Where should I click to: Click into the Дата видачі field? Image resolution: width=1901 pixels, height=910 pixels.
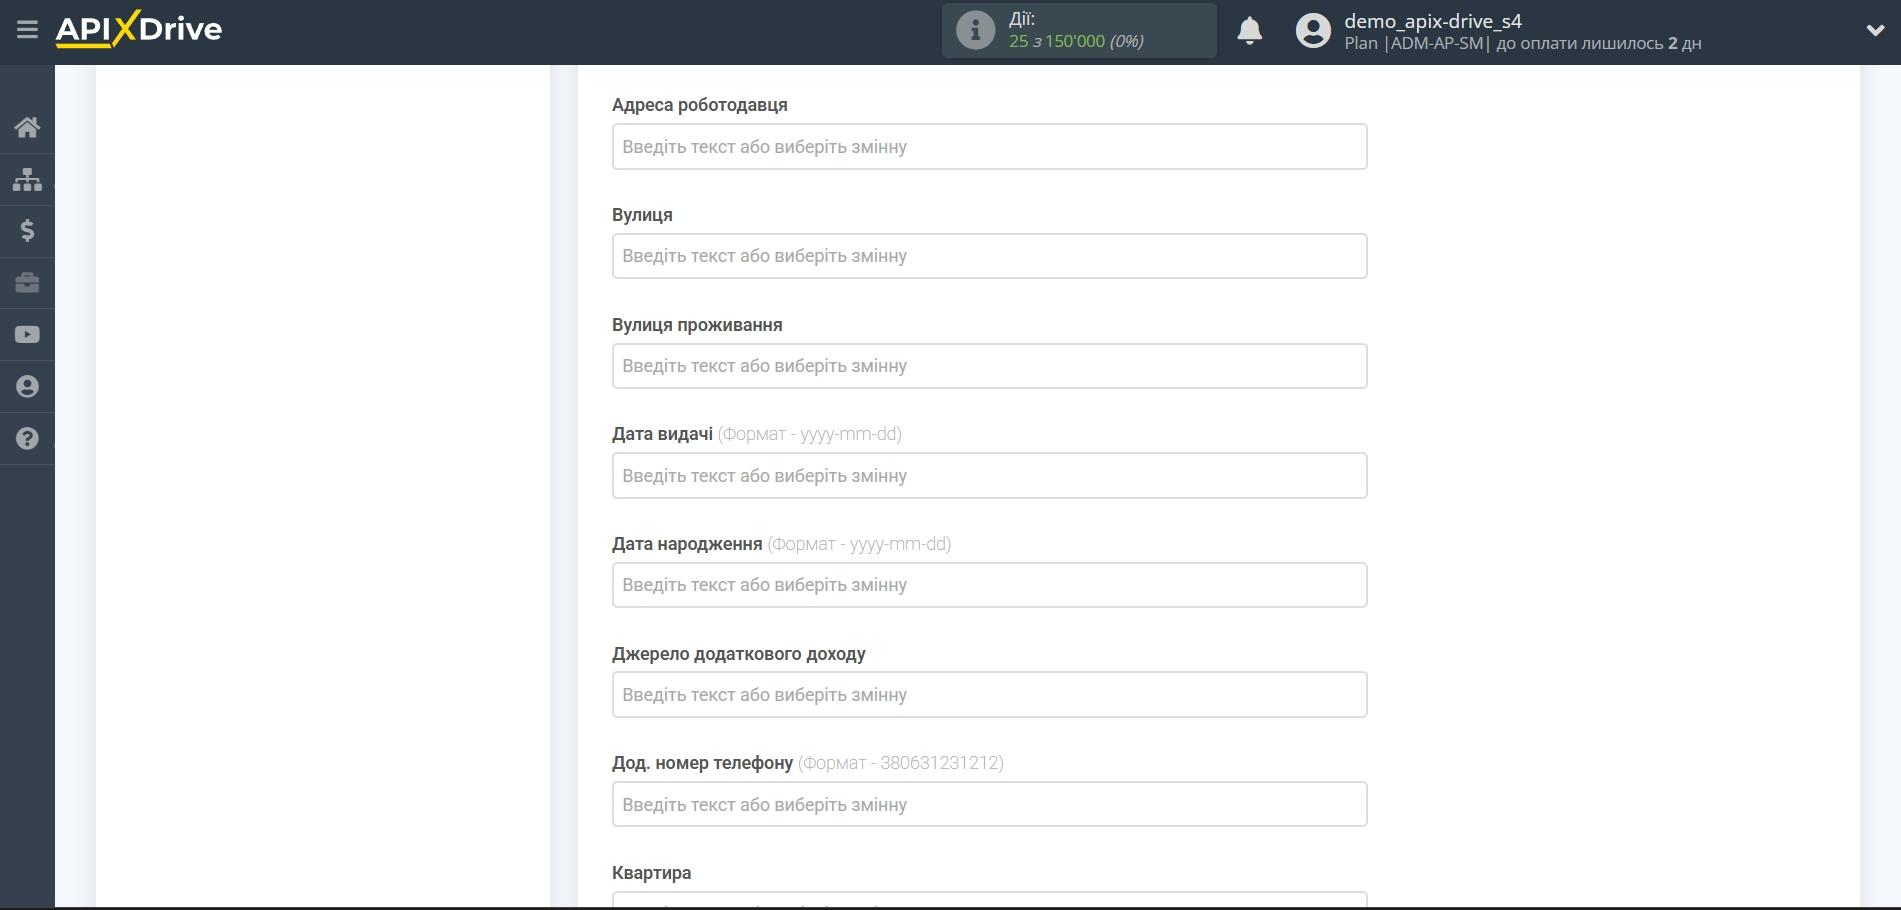coord(989,476)
